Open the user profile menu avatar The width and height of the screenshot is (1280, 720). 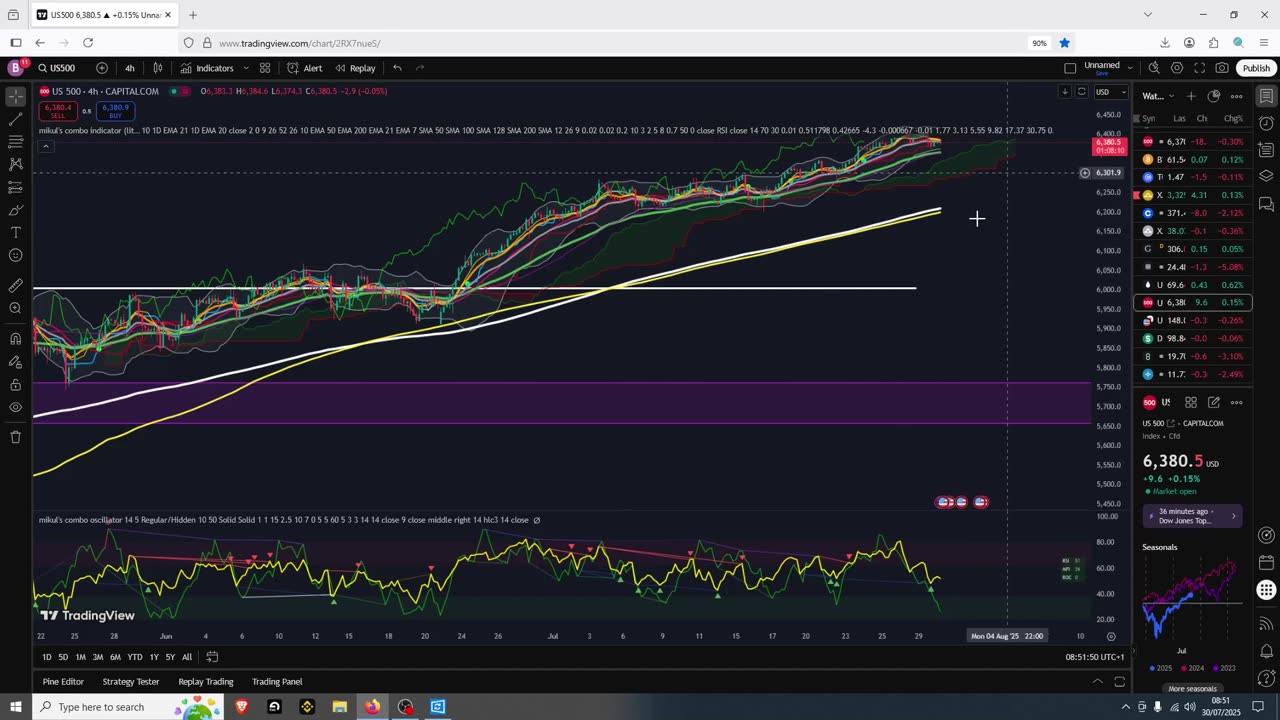coord(15,68)
